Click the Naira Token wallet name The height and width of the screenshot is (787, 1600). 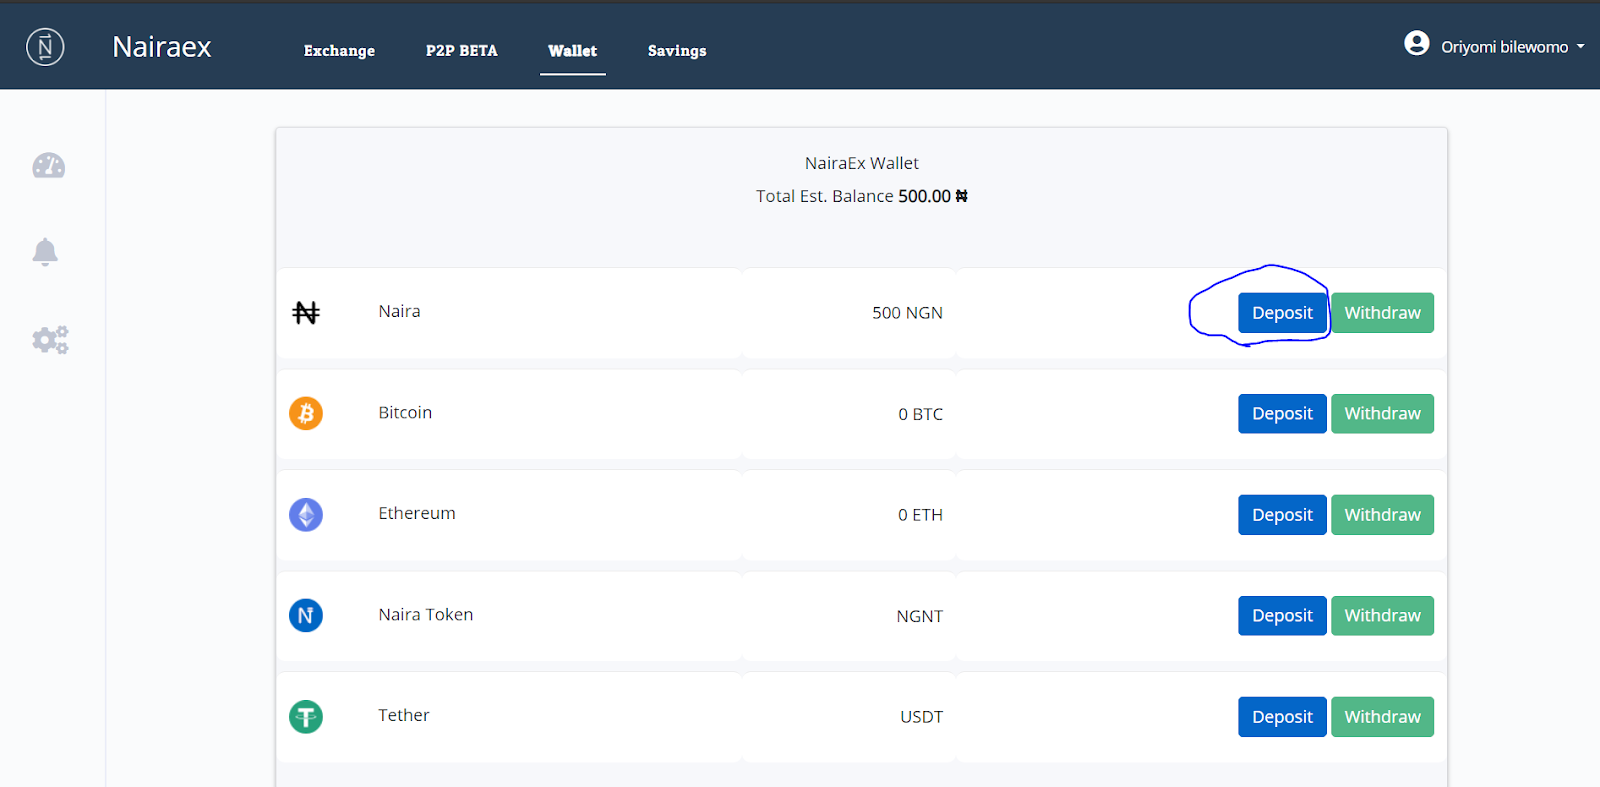coord(426,614)
